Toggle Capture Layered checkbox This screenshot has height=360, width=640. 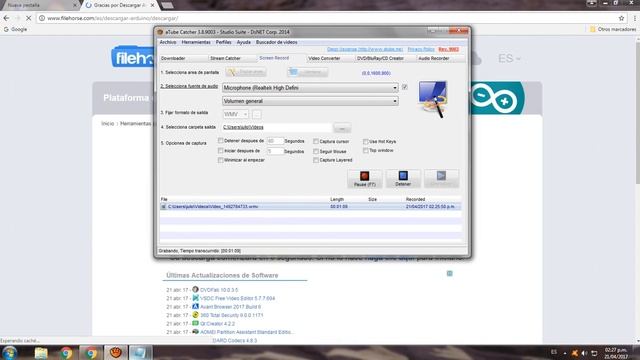point(316,160)
